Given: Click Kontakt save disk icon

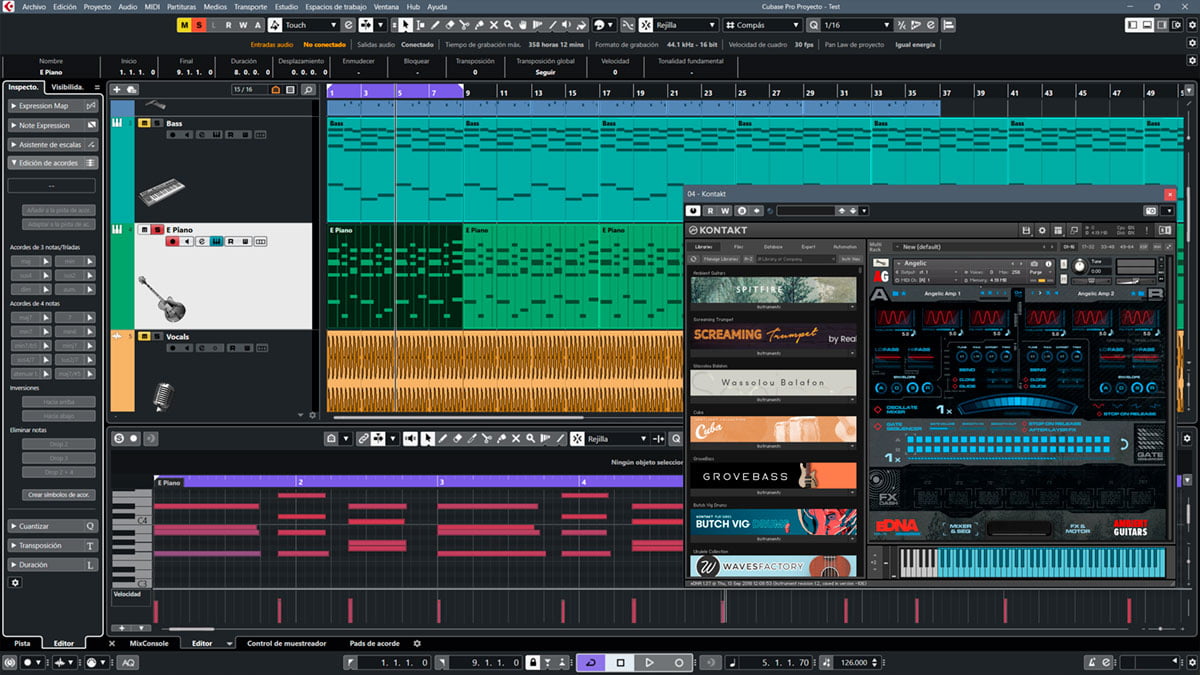Looking at the screenshot, I should pos(1026,230).
